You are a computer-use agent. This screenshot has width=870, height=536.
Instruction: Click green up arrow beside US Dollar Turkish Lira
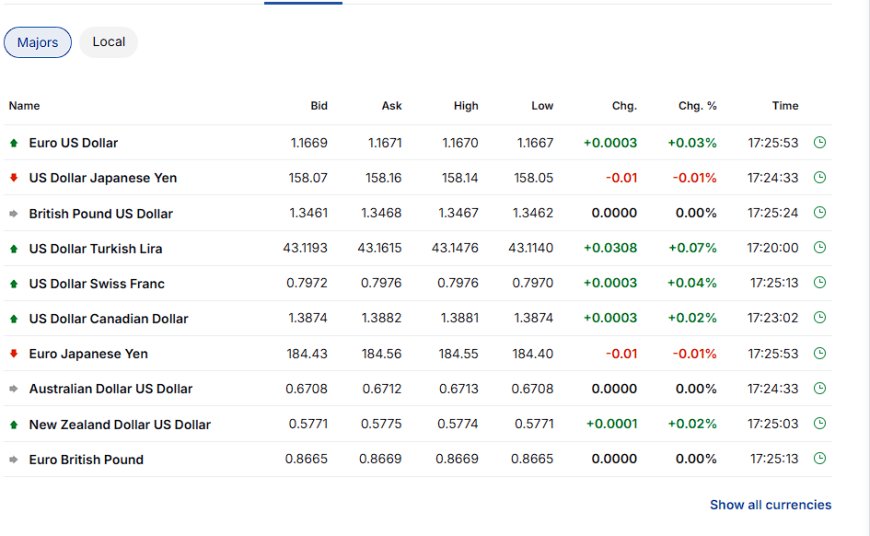pos(14,249)
